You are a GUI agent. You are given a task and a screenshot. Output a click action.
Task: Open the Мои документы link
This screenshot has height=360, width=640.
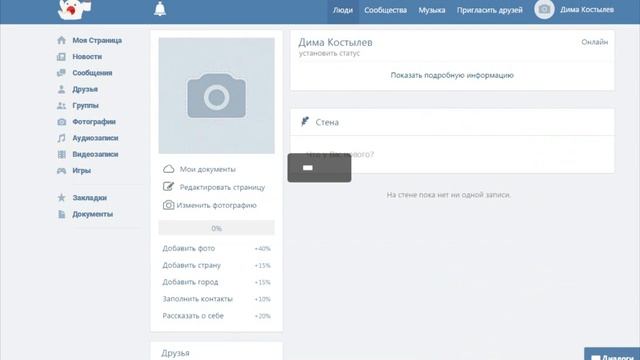pos(207,169)
